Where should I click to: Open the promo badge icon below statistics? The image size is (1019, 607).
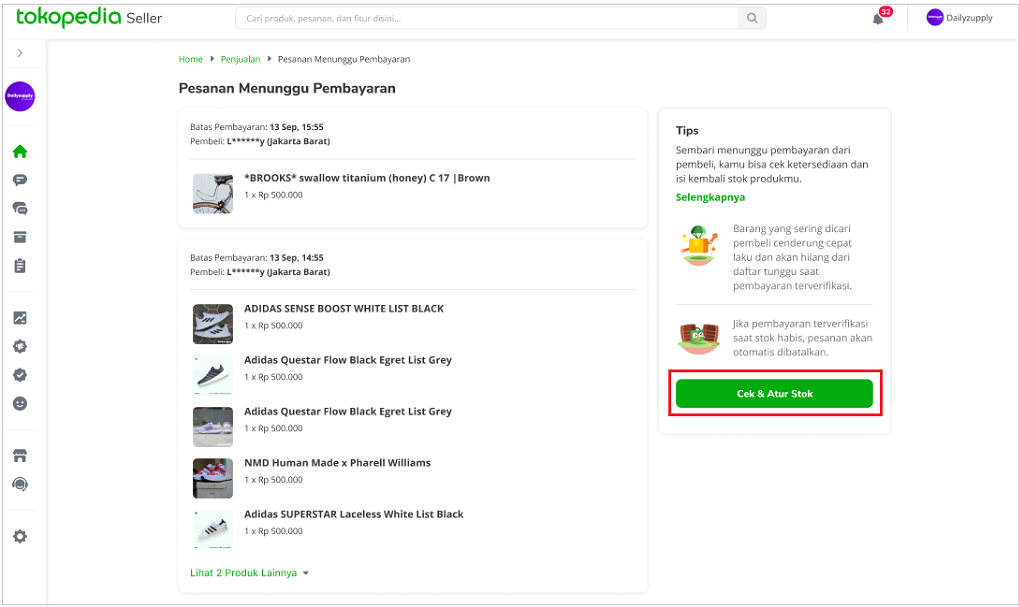20,346
